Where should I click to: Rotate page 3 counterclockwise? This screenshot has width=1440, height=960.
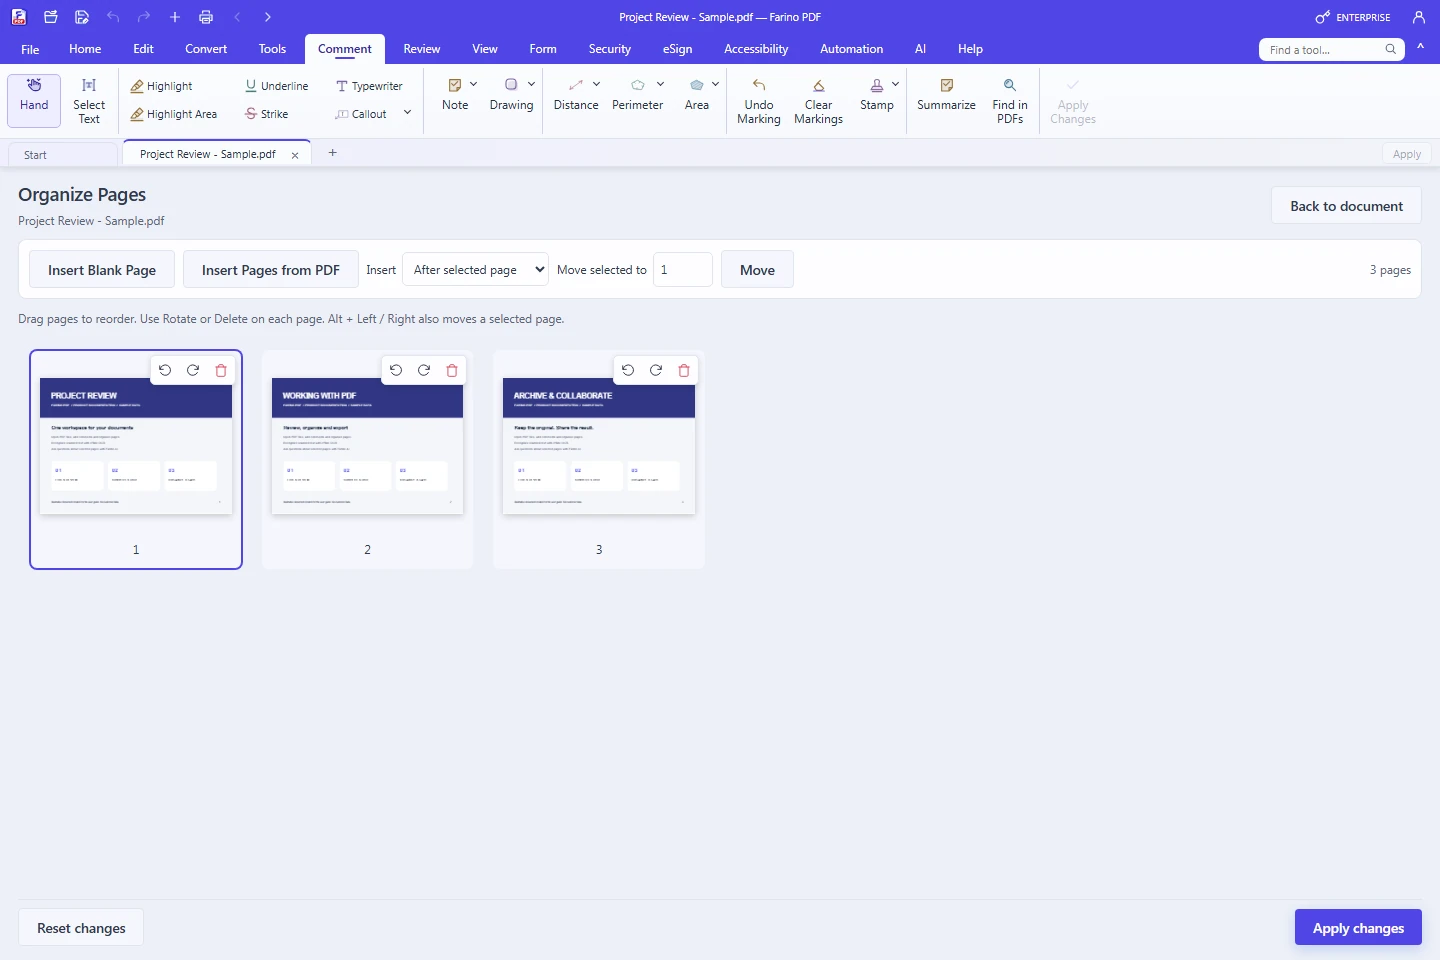pyautogui.click(x=628, y=370)
